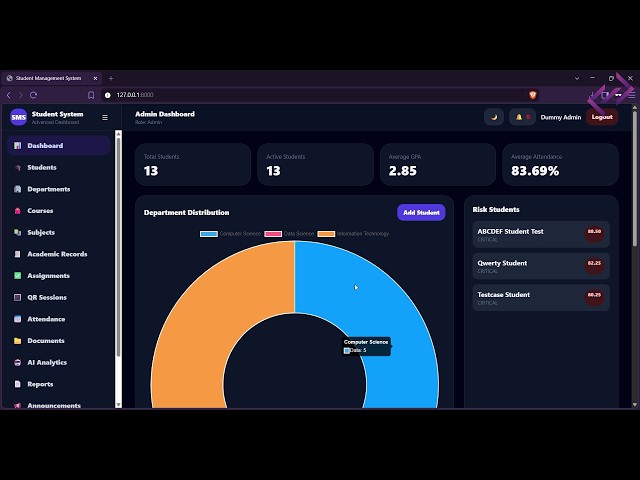
Task: Click the sidebar scrollbar down arrow
Action: (x=118, y=404)
